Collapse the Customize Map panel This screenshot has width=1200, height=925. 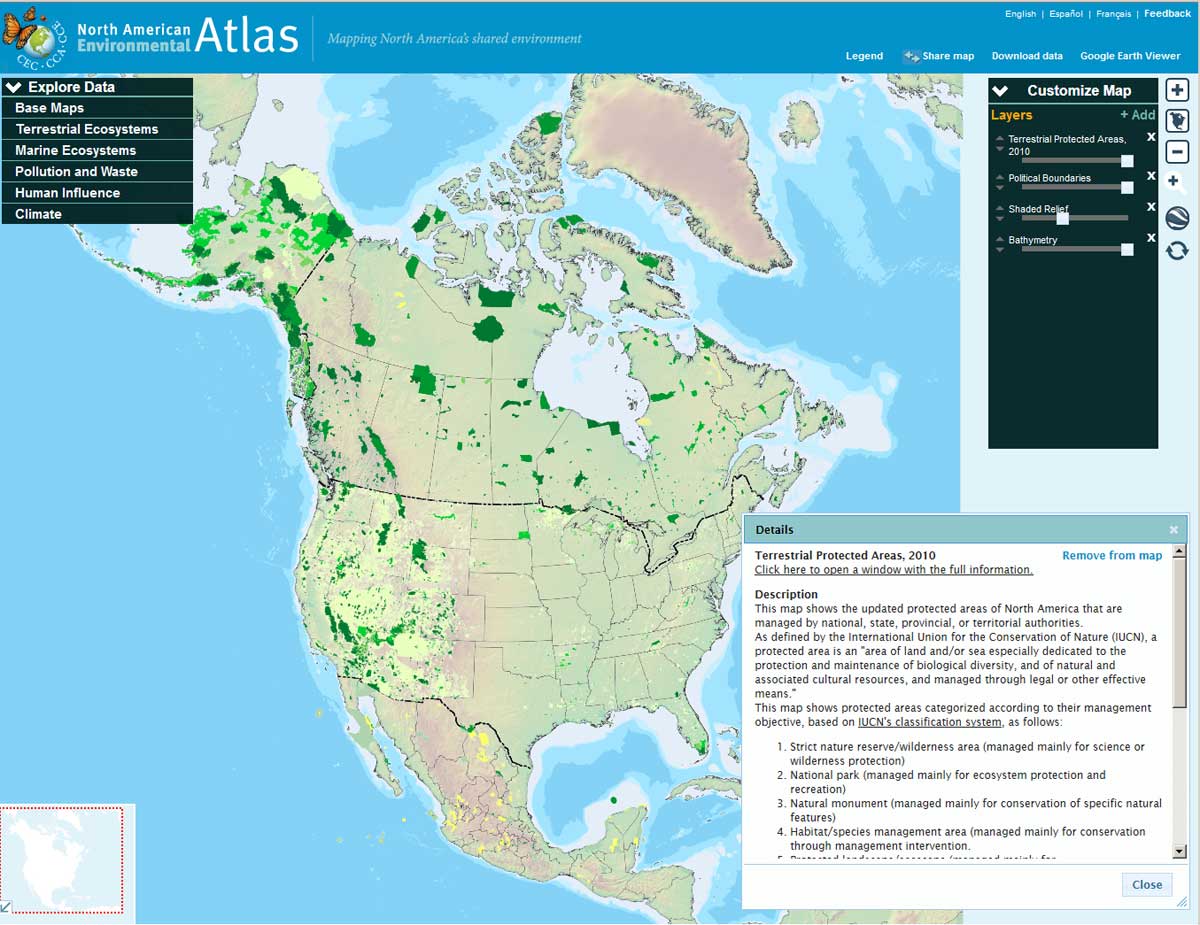click(1000, 91)
